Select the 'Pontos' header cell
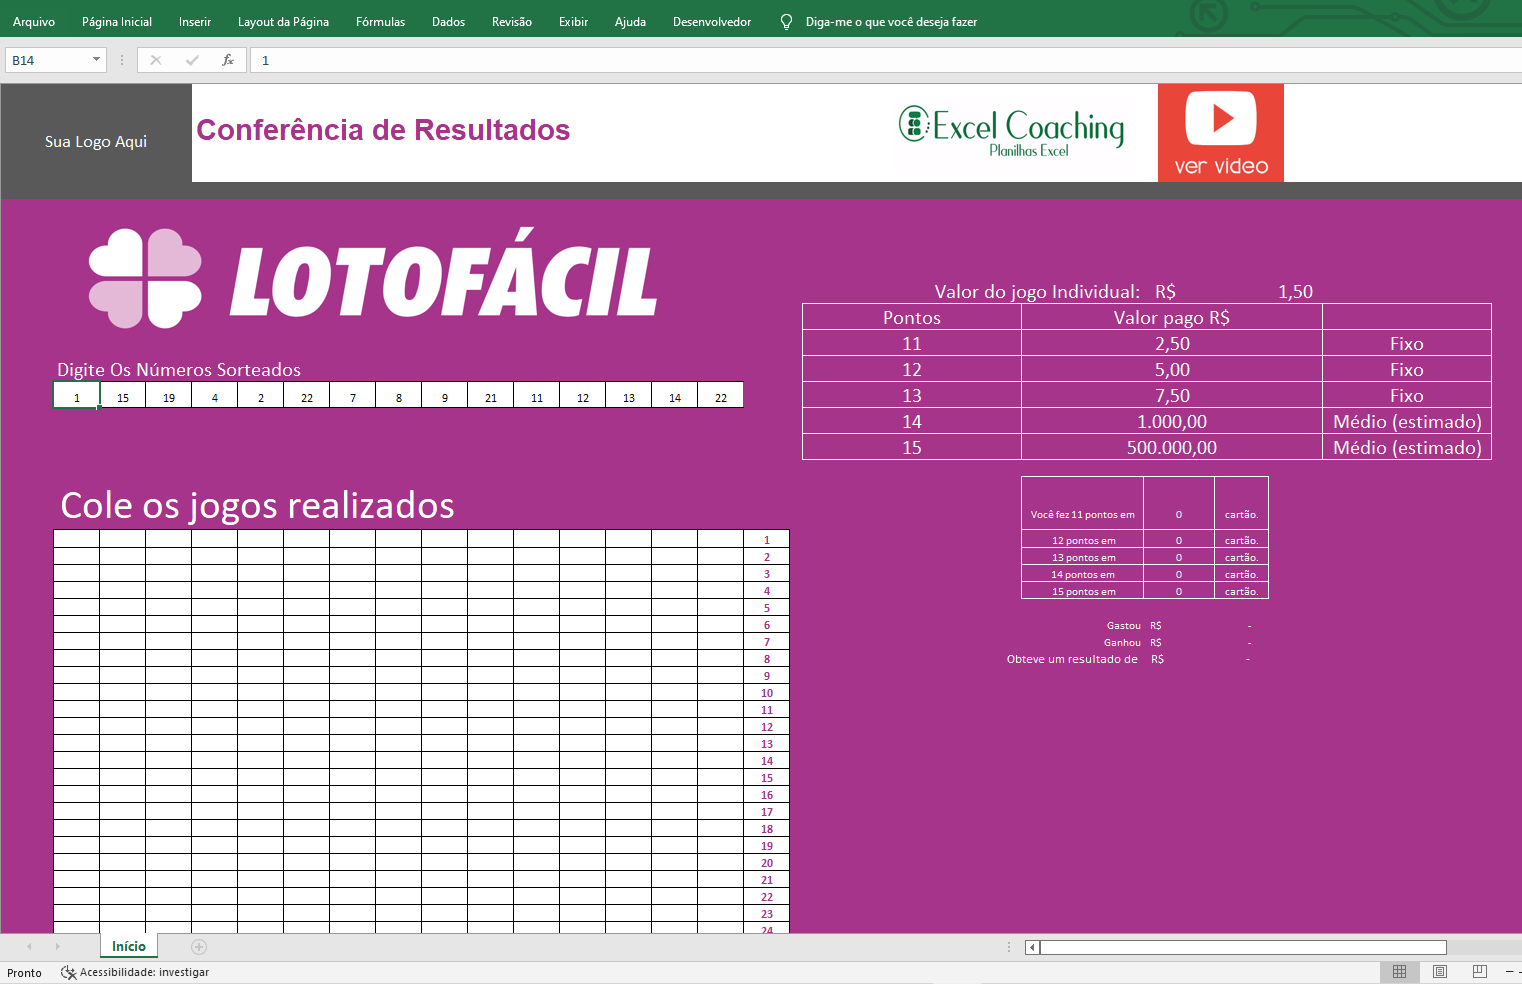The width and height of the screenshot is (1522, 984). (x=912, y=317)
